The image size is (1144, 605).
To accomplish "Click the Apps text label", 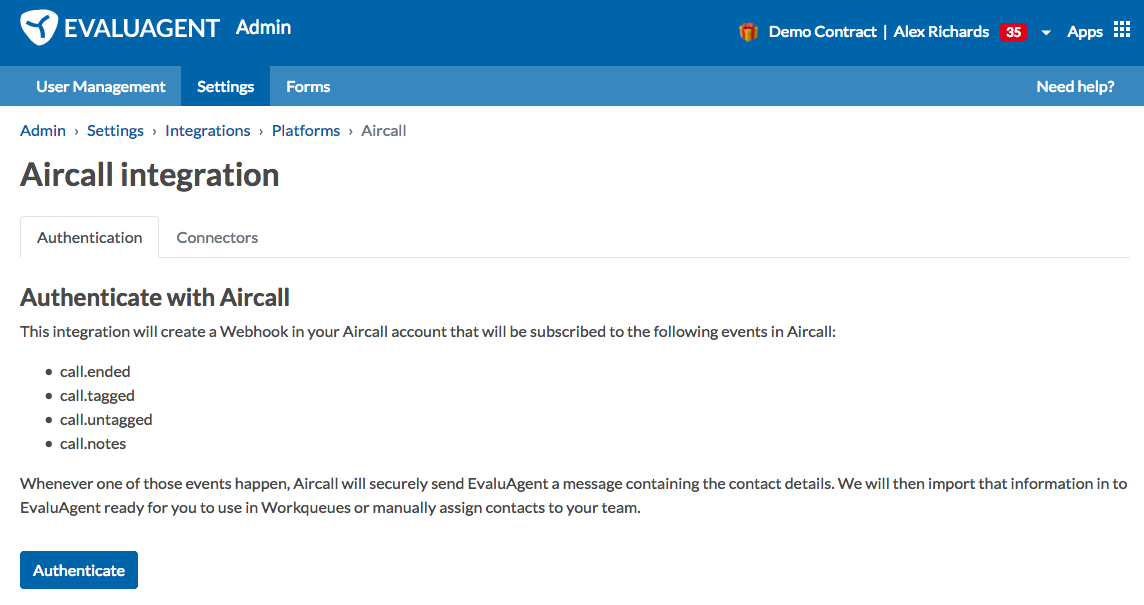I will (1085, 32).
